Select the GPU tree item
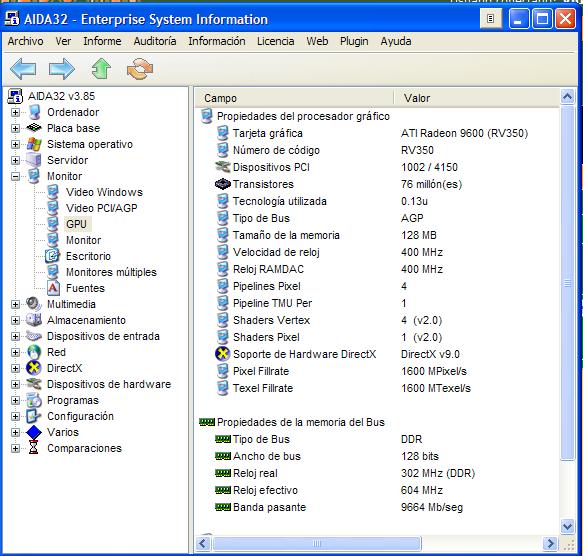This screenshot has width=583, height=556. [77, 224]
